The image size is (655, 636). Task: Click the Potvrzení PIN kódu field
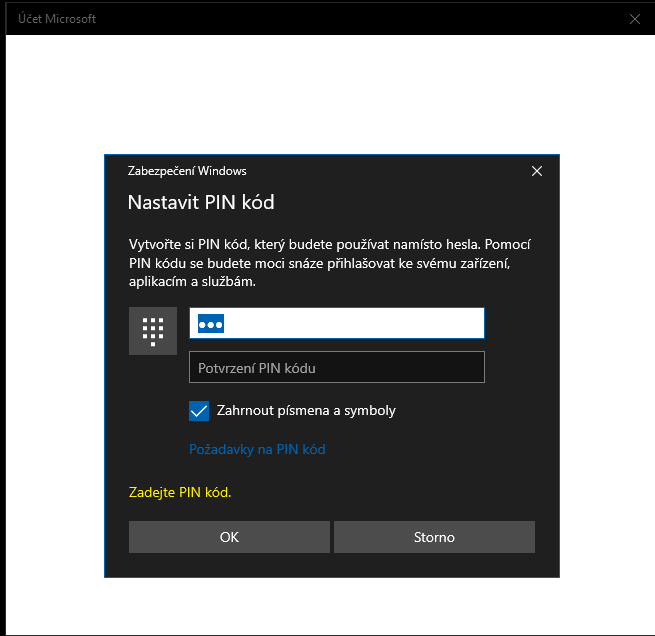click(337, 367)
